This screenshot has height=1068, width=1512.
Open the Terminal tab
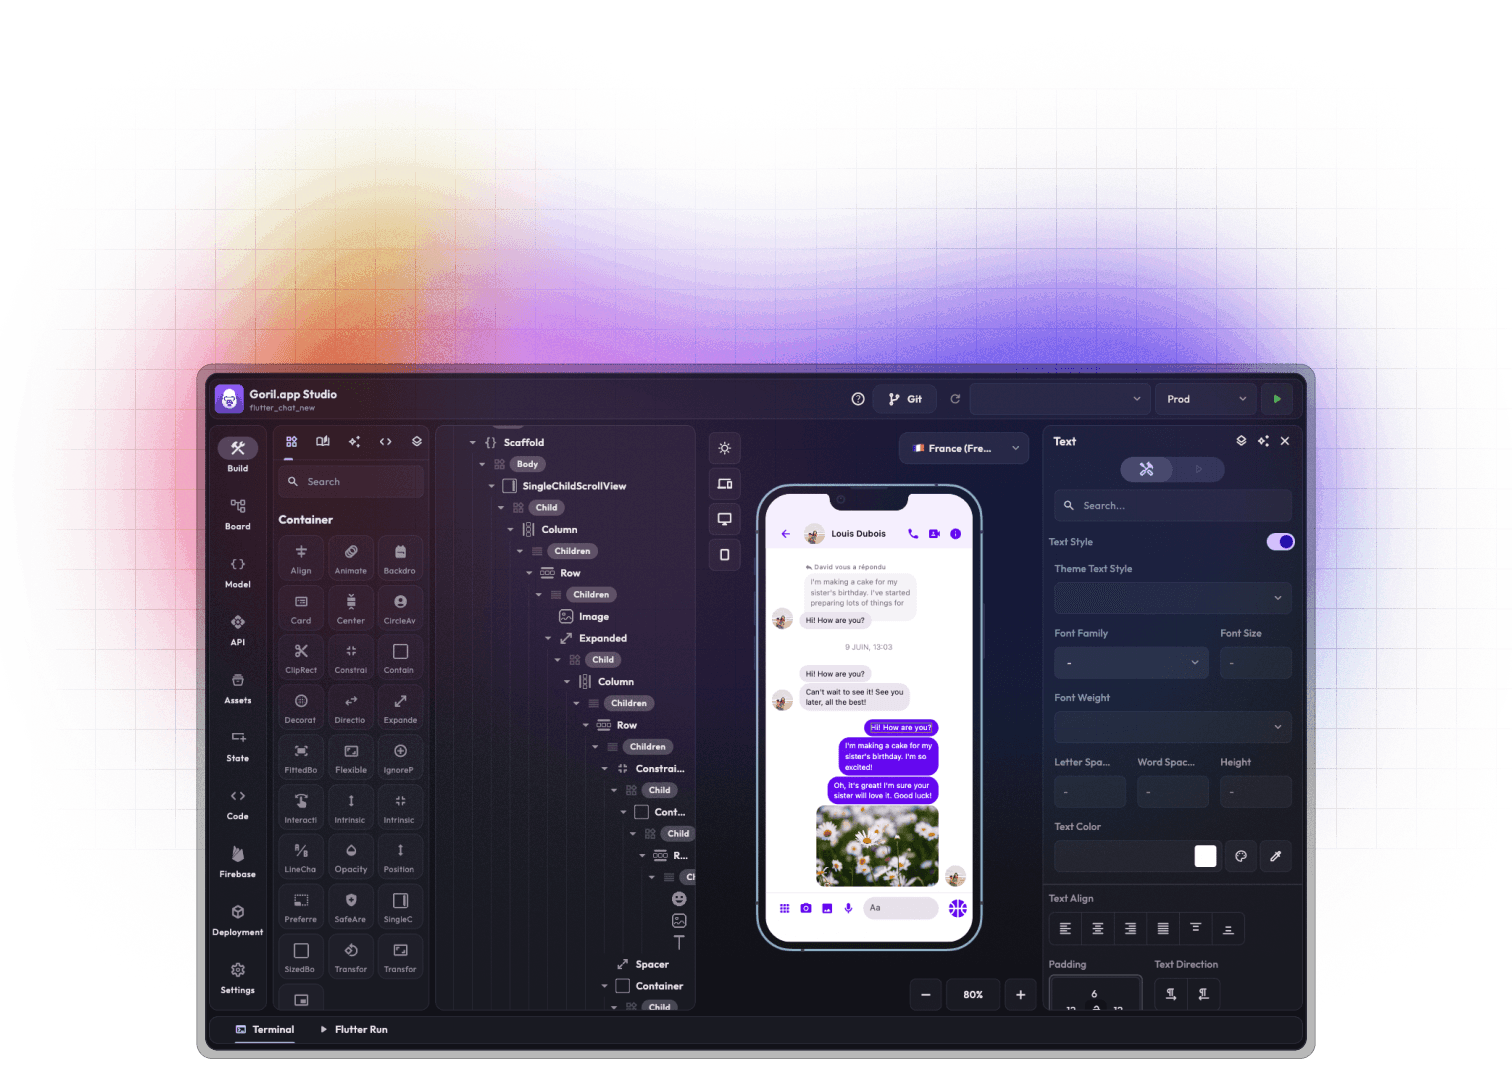point(265,1029)
